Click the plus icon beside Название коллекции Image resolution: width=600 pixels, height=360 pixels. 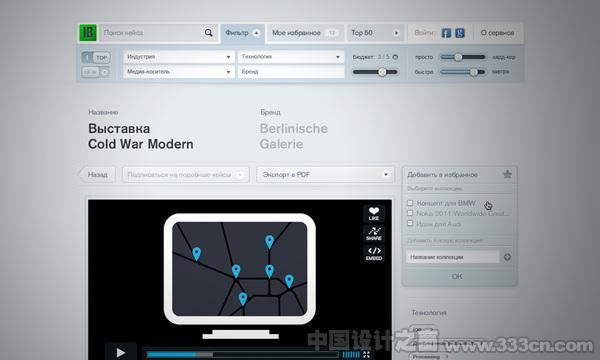[507, 257]
